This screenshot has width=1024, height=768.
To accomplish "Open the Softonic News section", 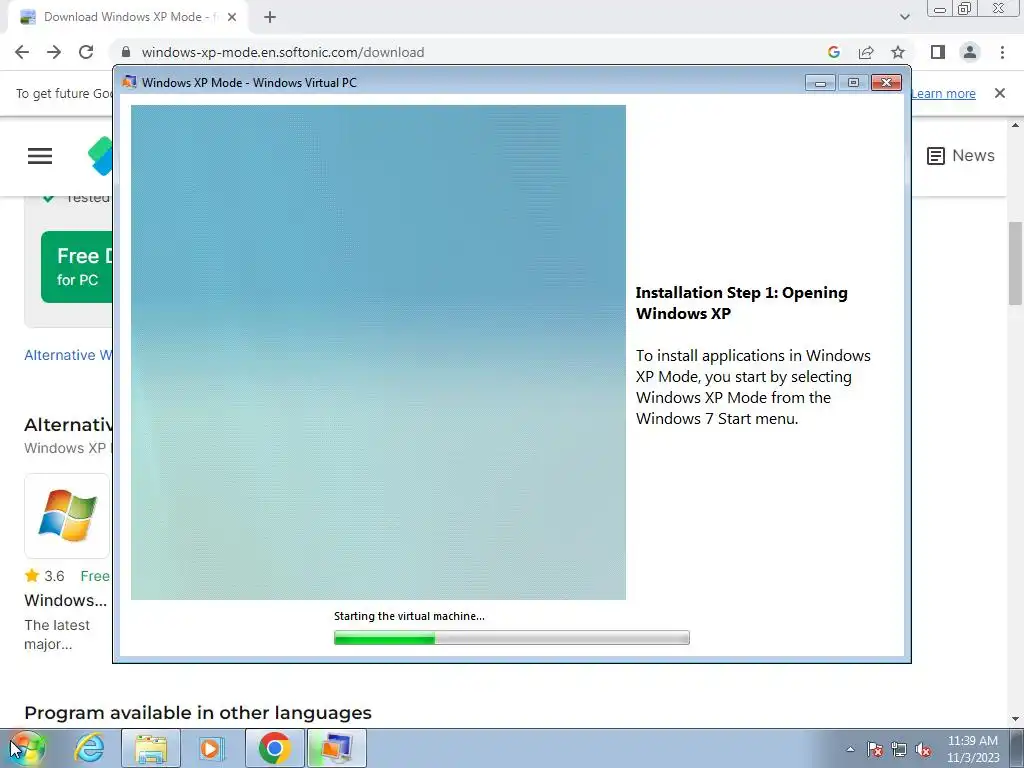I will tap(961, 155).
